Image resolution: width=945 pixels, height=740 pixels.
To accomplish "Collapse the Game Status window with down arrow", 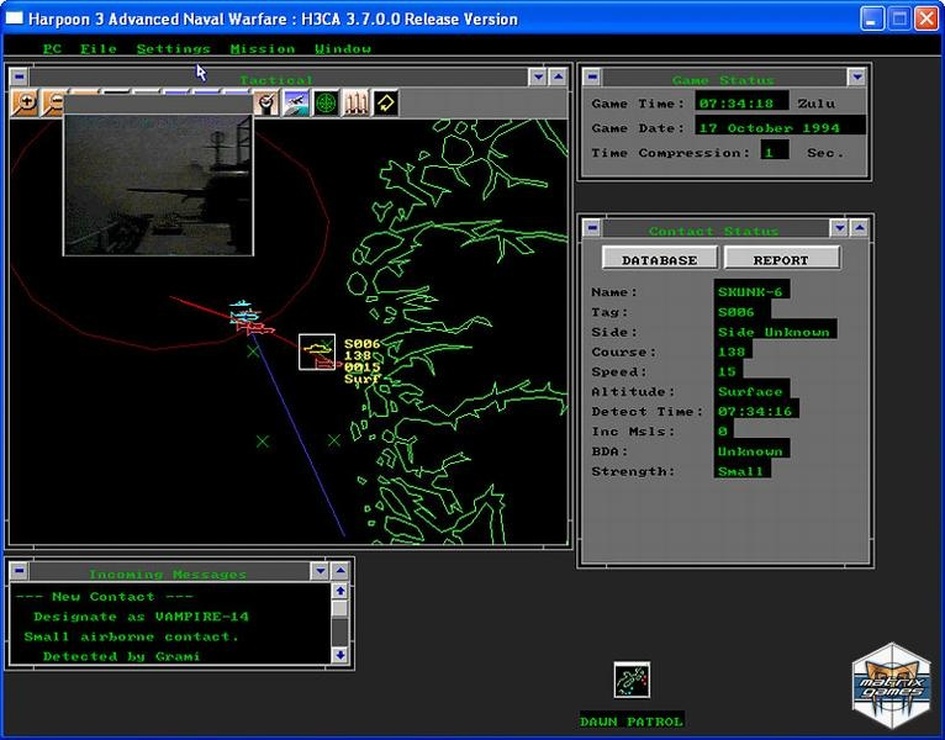I will [856, 77].
